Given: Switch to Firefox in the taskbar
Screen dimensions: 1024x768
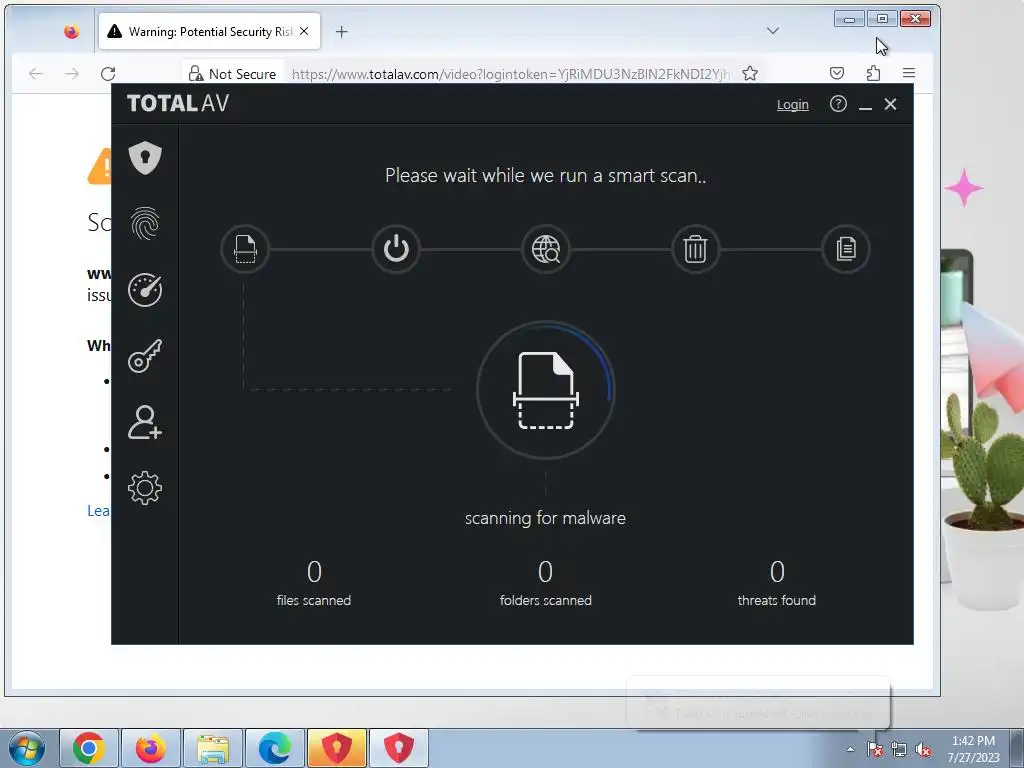Looking at the screenshot, I should [151, 748].
